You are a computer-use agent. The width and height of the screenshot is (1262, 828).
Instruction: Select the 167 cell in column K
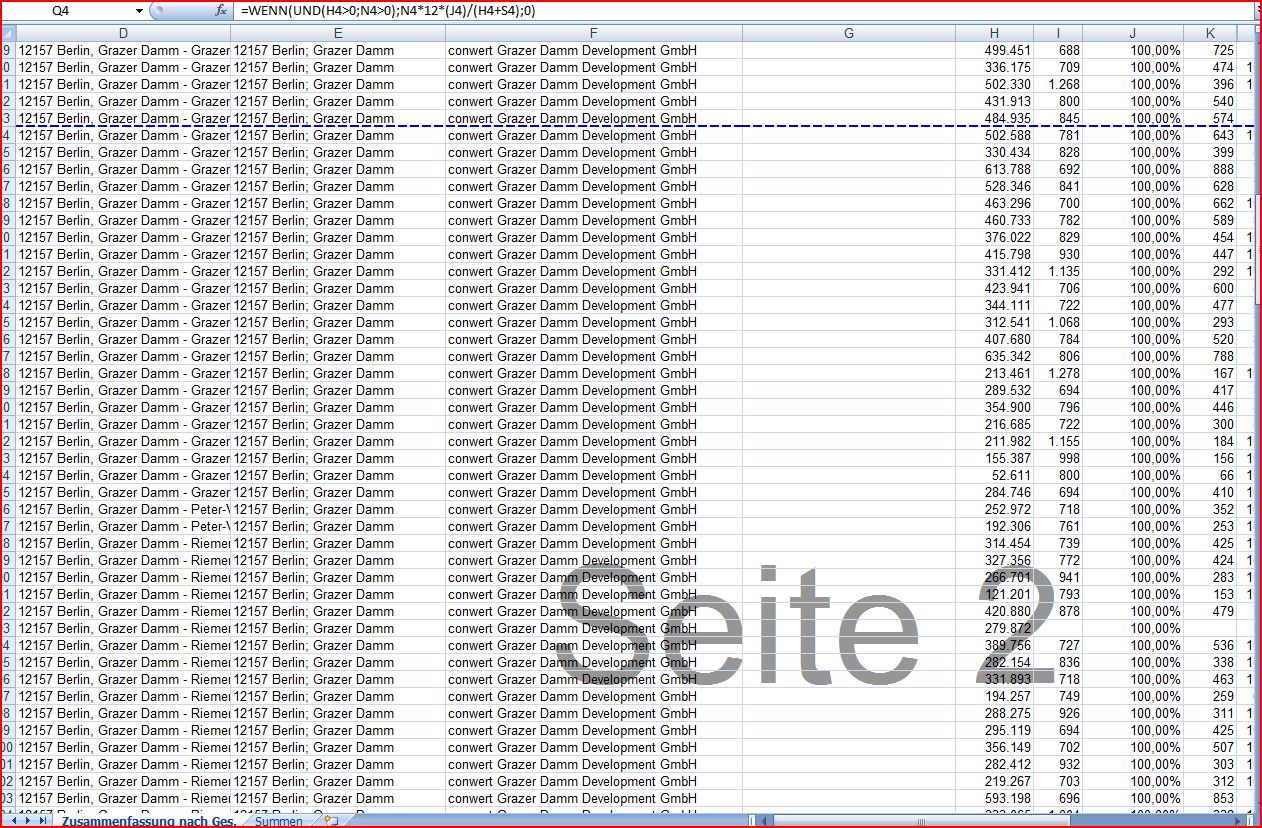(x=1210, y=373)
